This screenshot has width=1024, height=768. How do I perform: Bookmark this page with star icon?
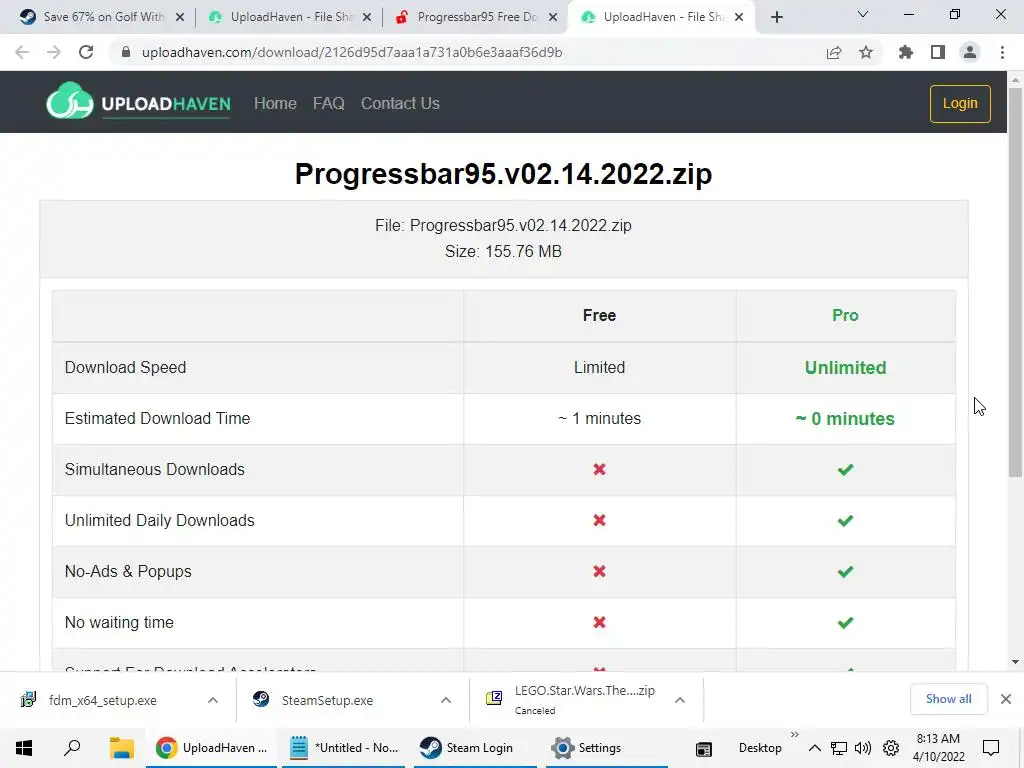[x=866, y=52]
